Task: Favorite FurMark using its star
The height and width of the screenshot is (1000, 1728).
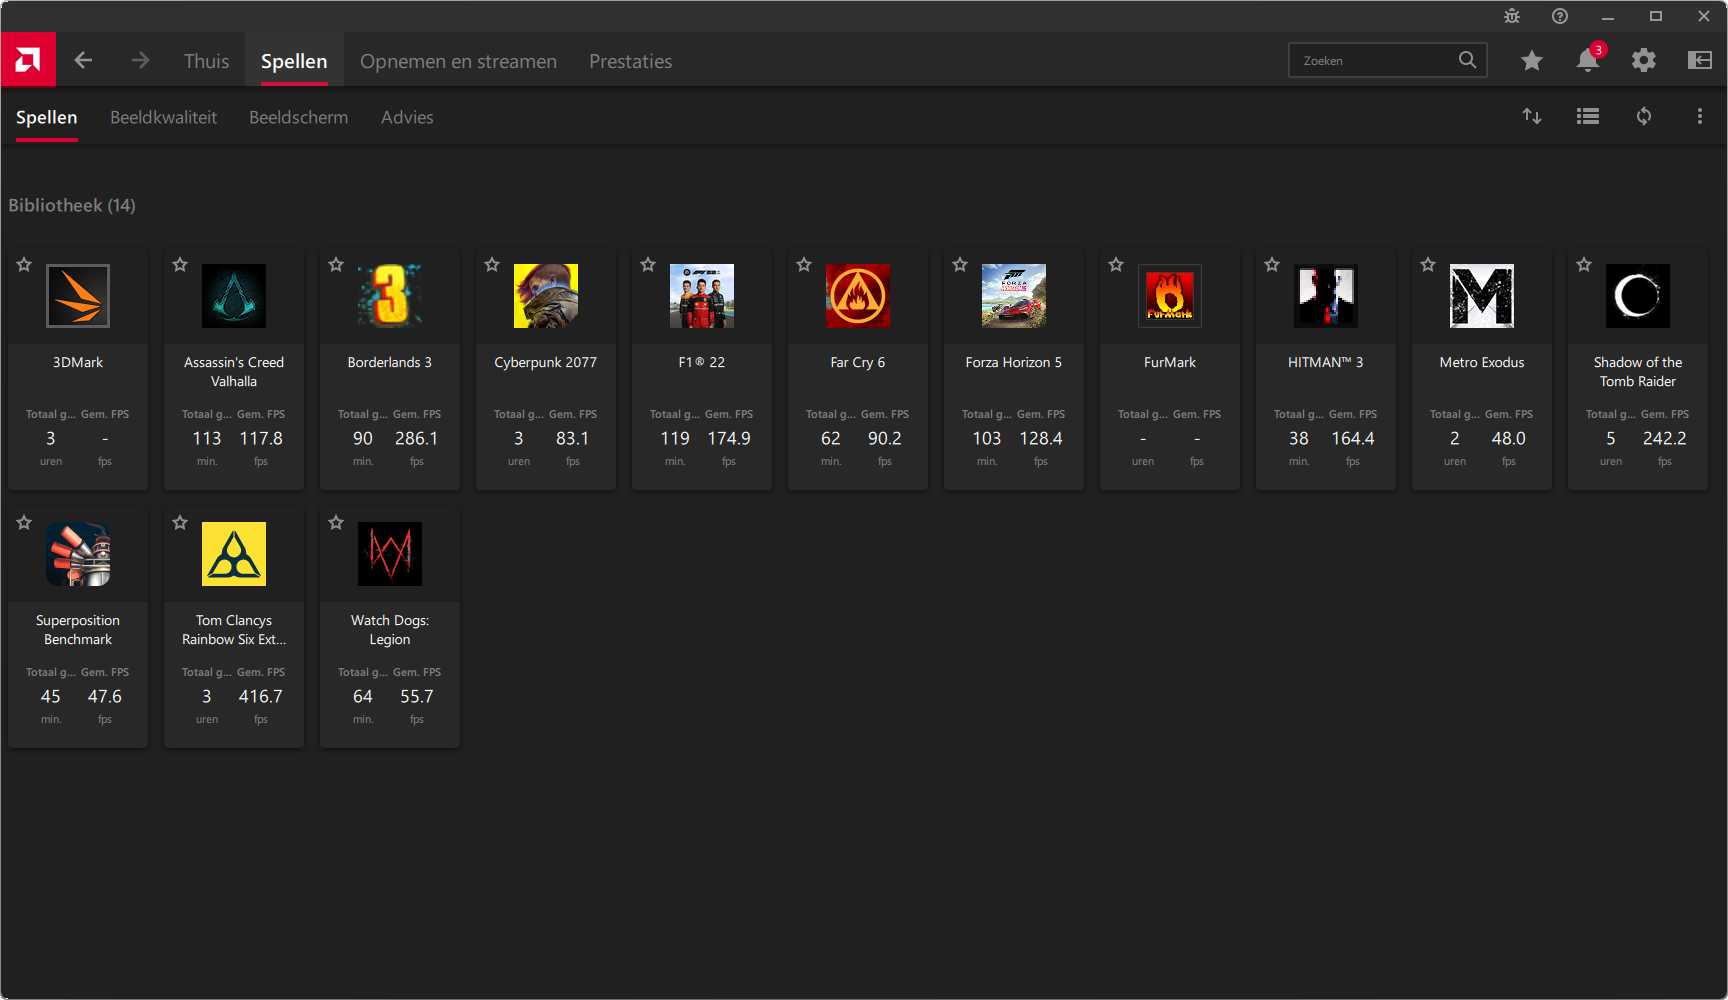Action: pyautogui.click(x=1116, y=265)
